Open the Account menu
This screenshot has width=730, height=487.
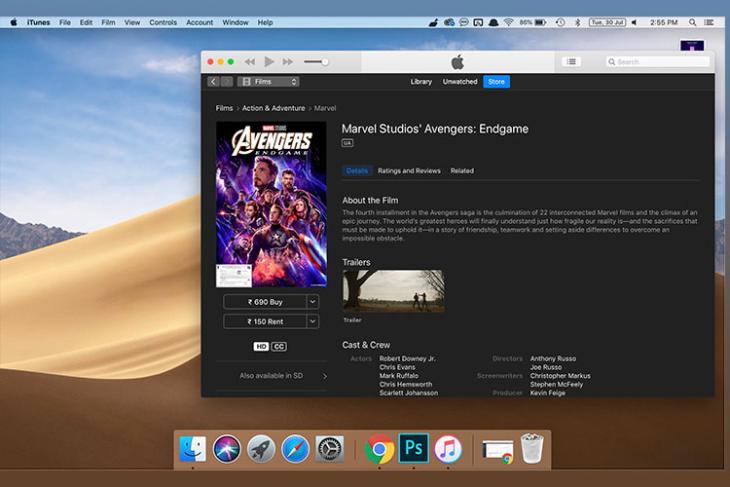[x=199, y=22]
